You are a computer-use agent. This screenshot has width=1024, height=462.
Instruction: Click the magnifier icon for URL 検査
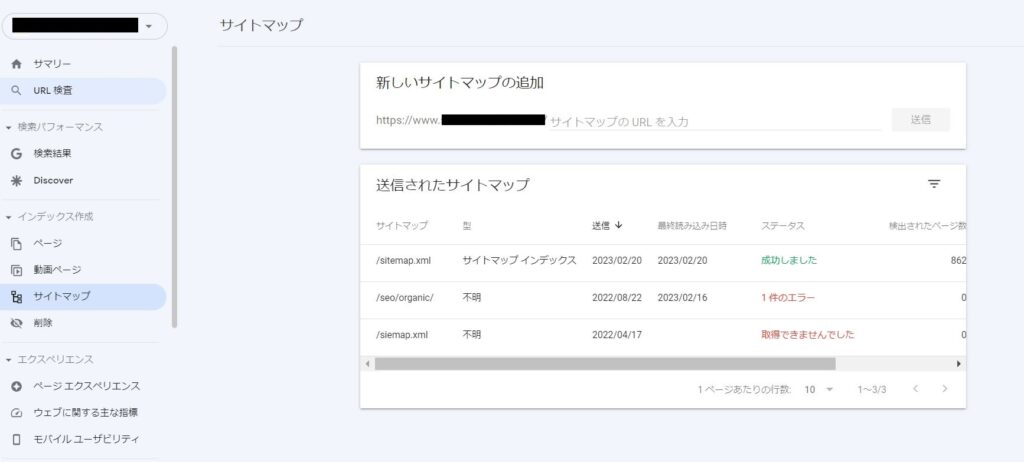point(16,91)
